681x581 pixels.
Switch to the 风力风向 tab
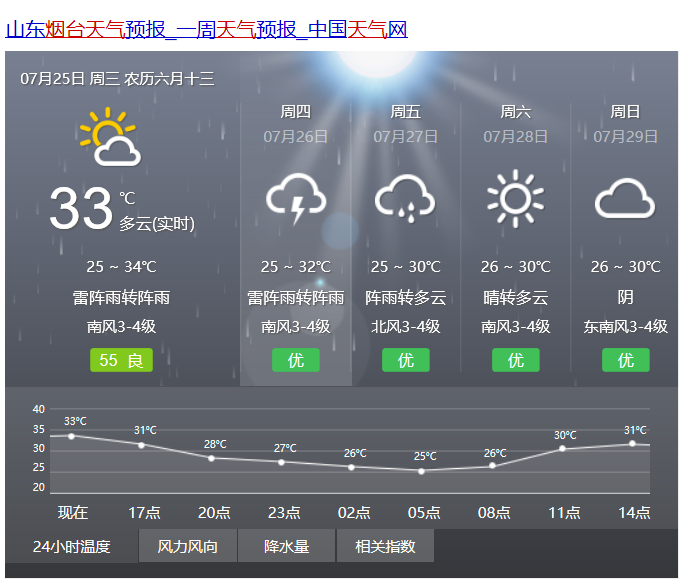(187, 547)
